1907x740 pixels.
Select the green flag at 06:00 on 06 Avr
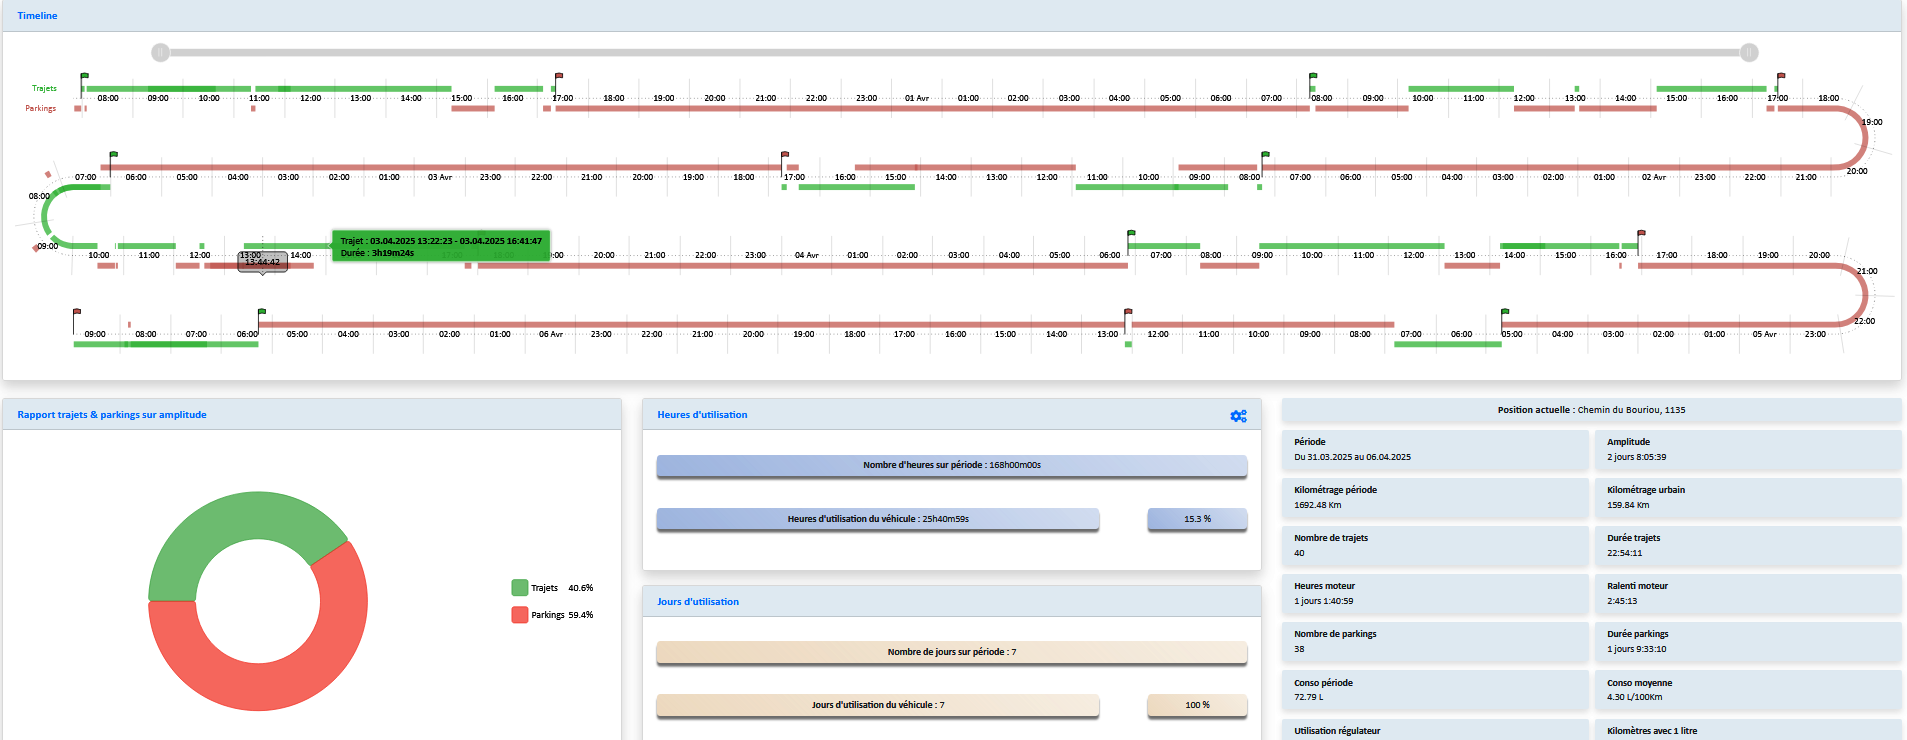[263, 313]
